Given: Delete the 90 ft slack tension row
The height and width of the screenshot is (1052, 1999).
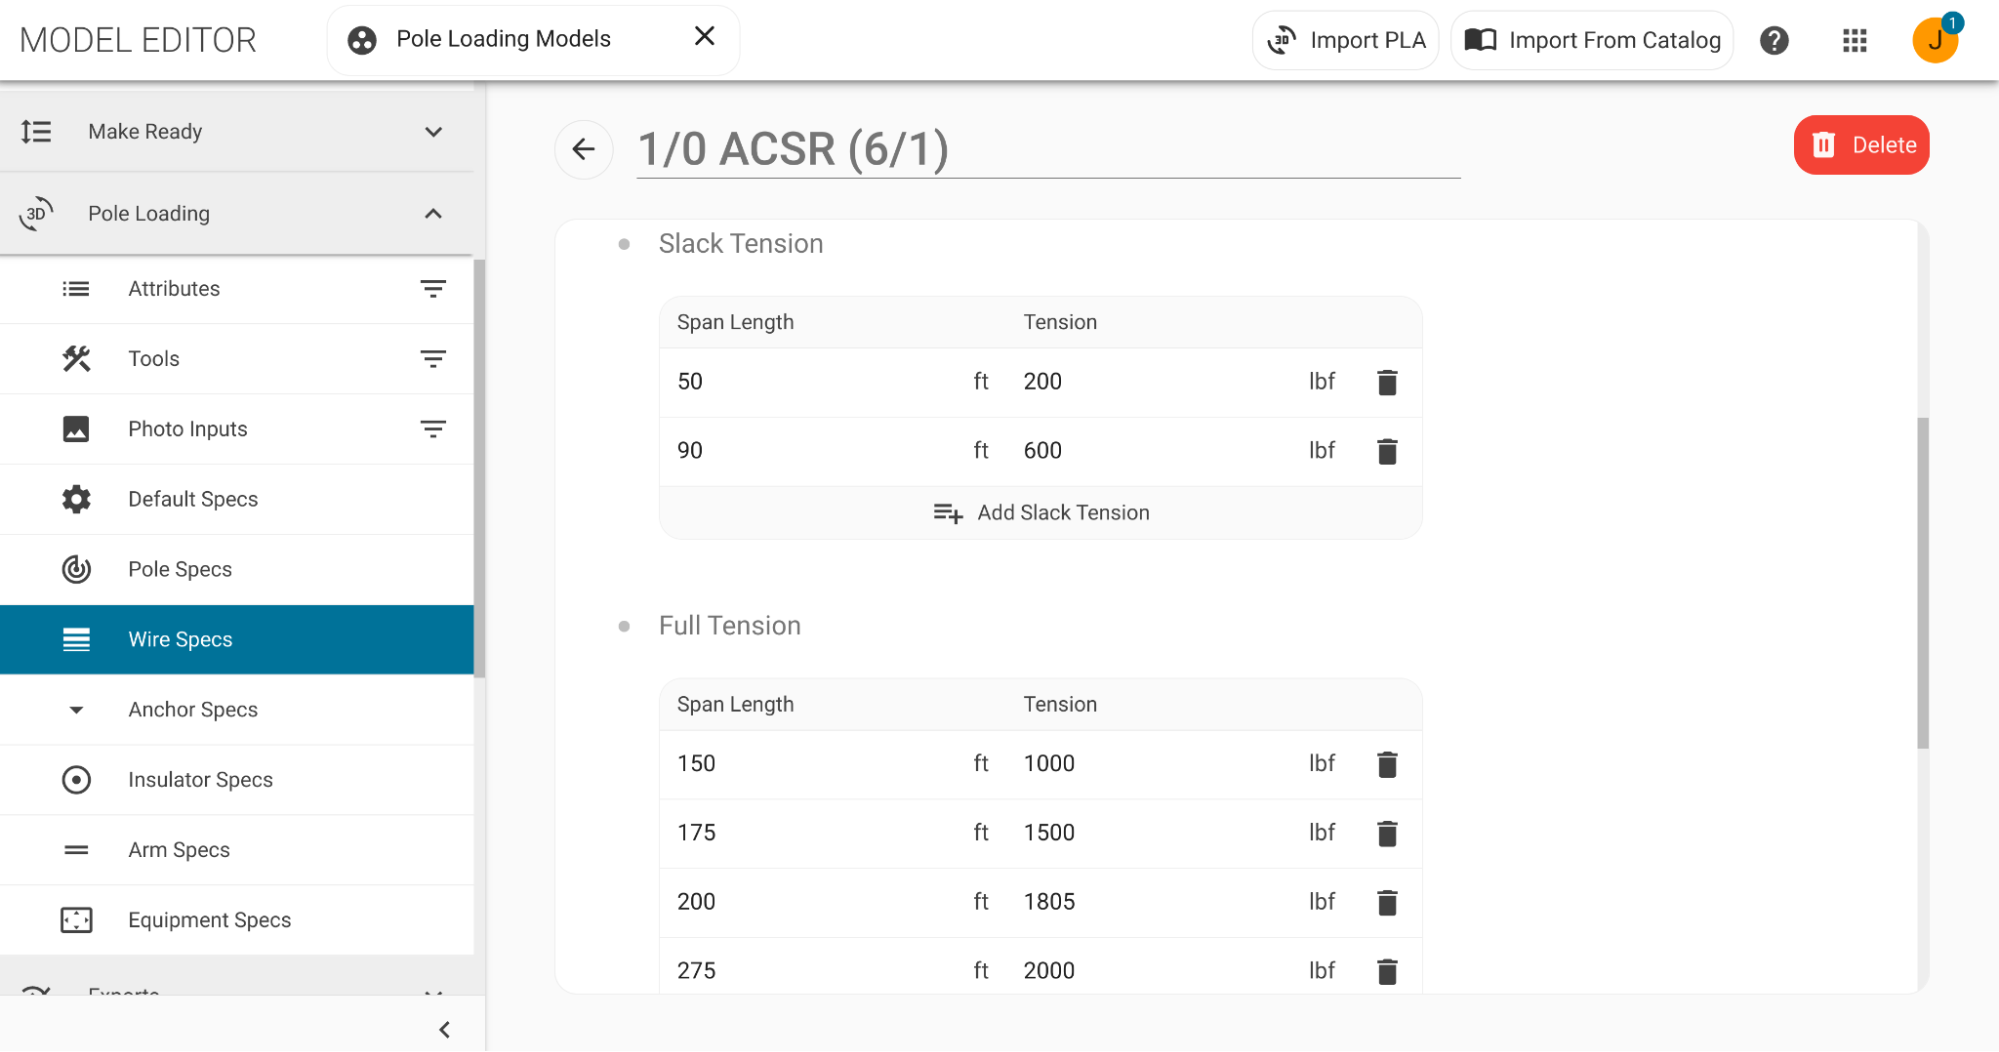Looking at the screenshot, I should (x=1386, y=451).
